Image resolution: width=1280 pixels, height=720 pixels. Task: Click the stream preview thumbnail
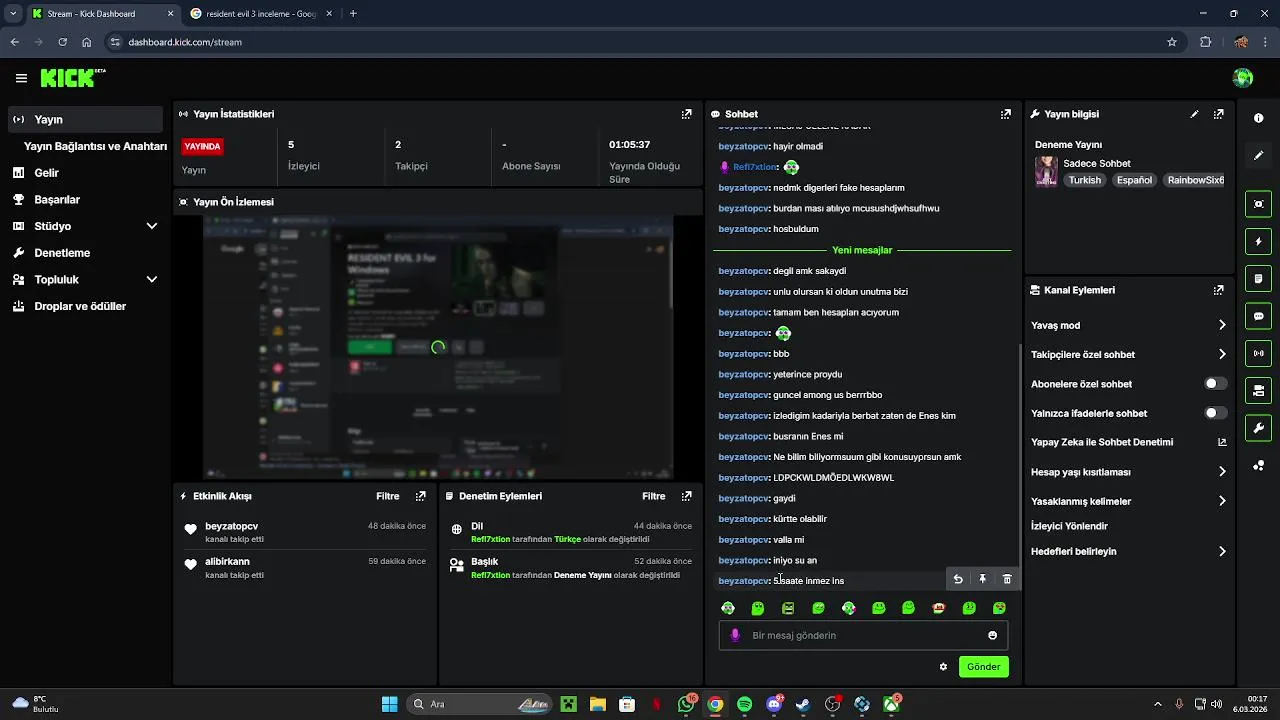tap(438, 347)
